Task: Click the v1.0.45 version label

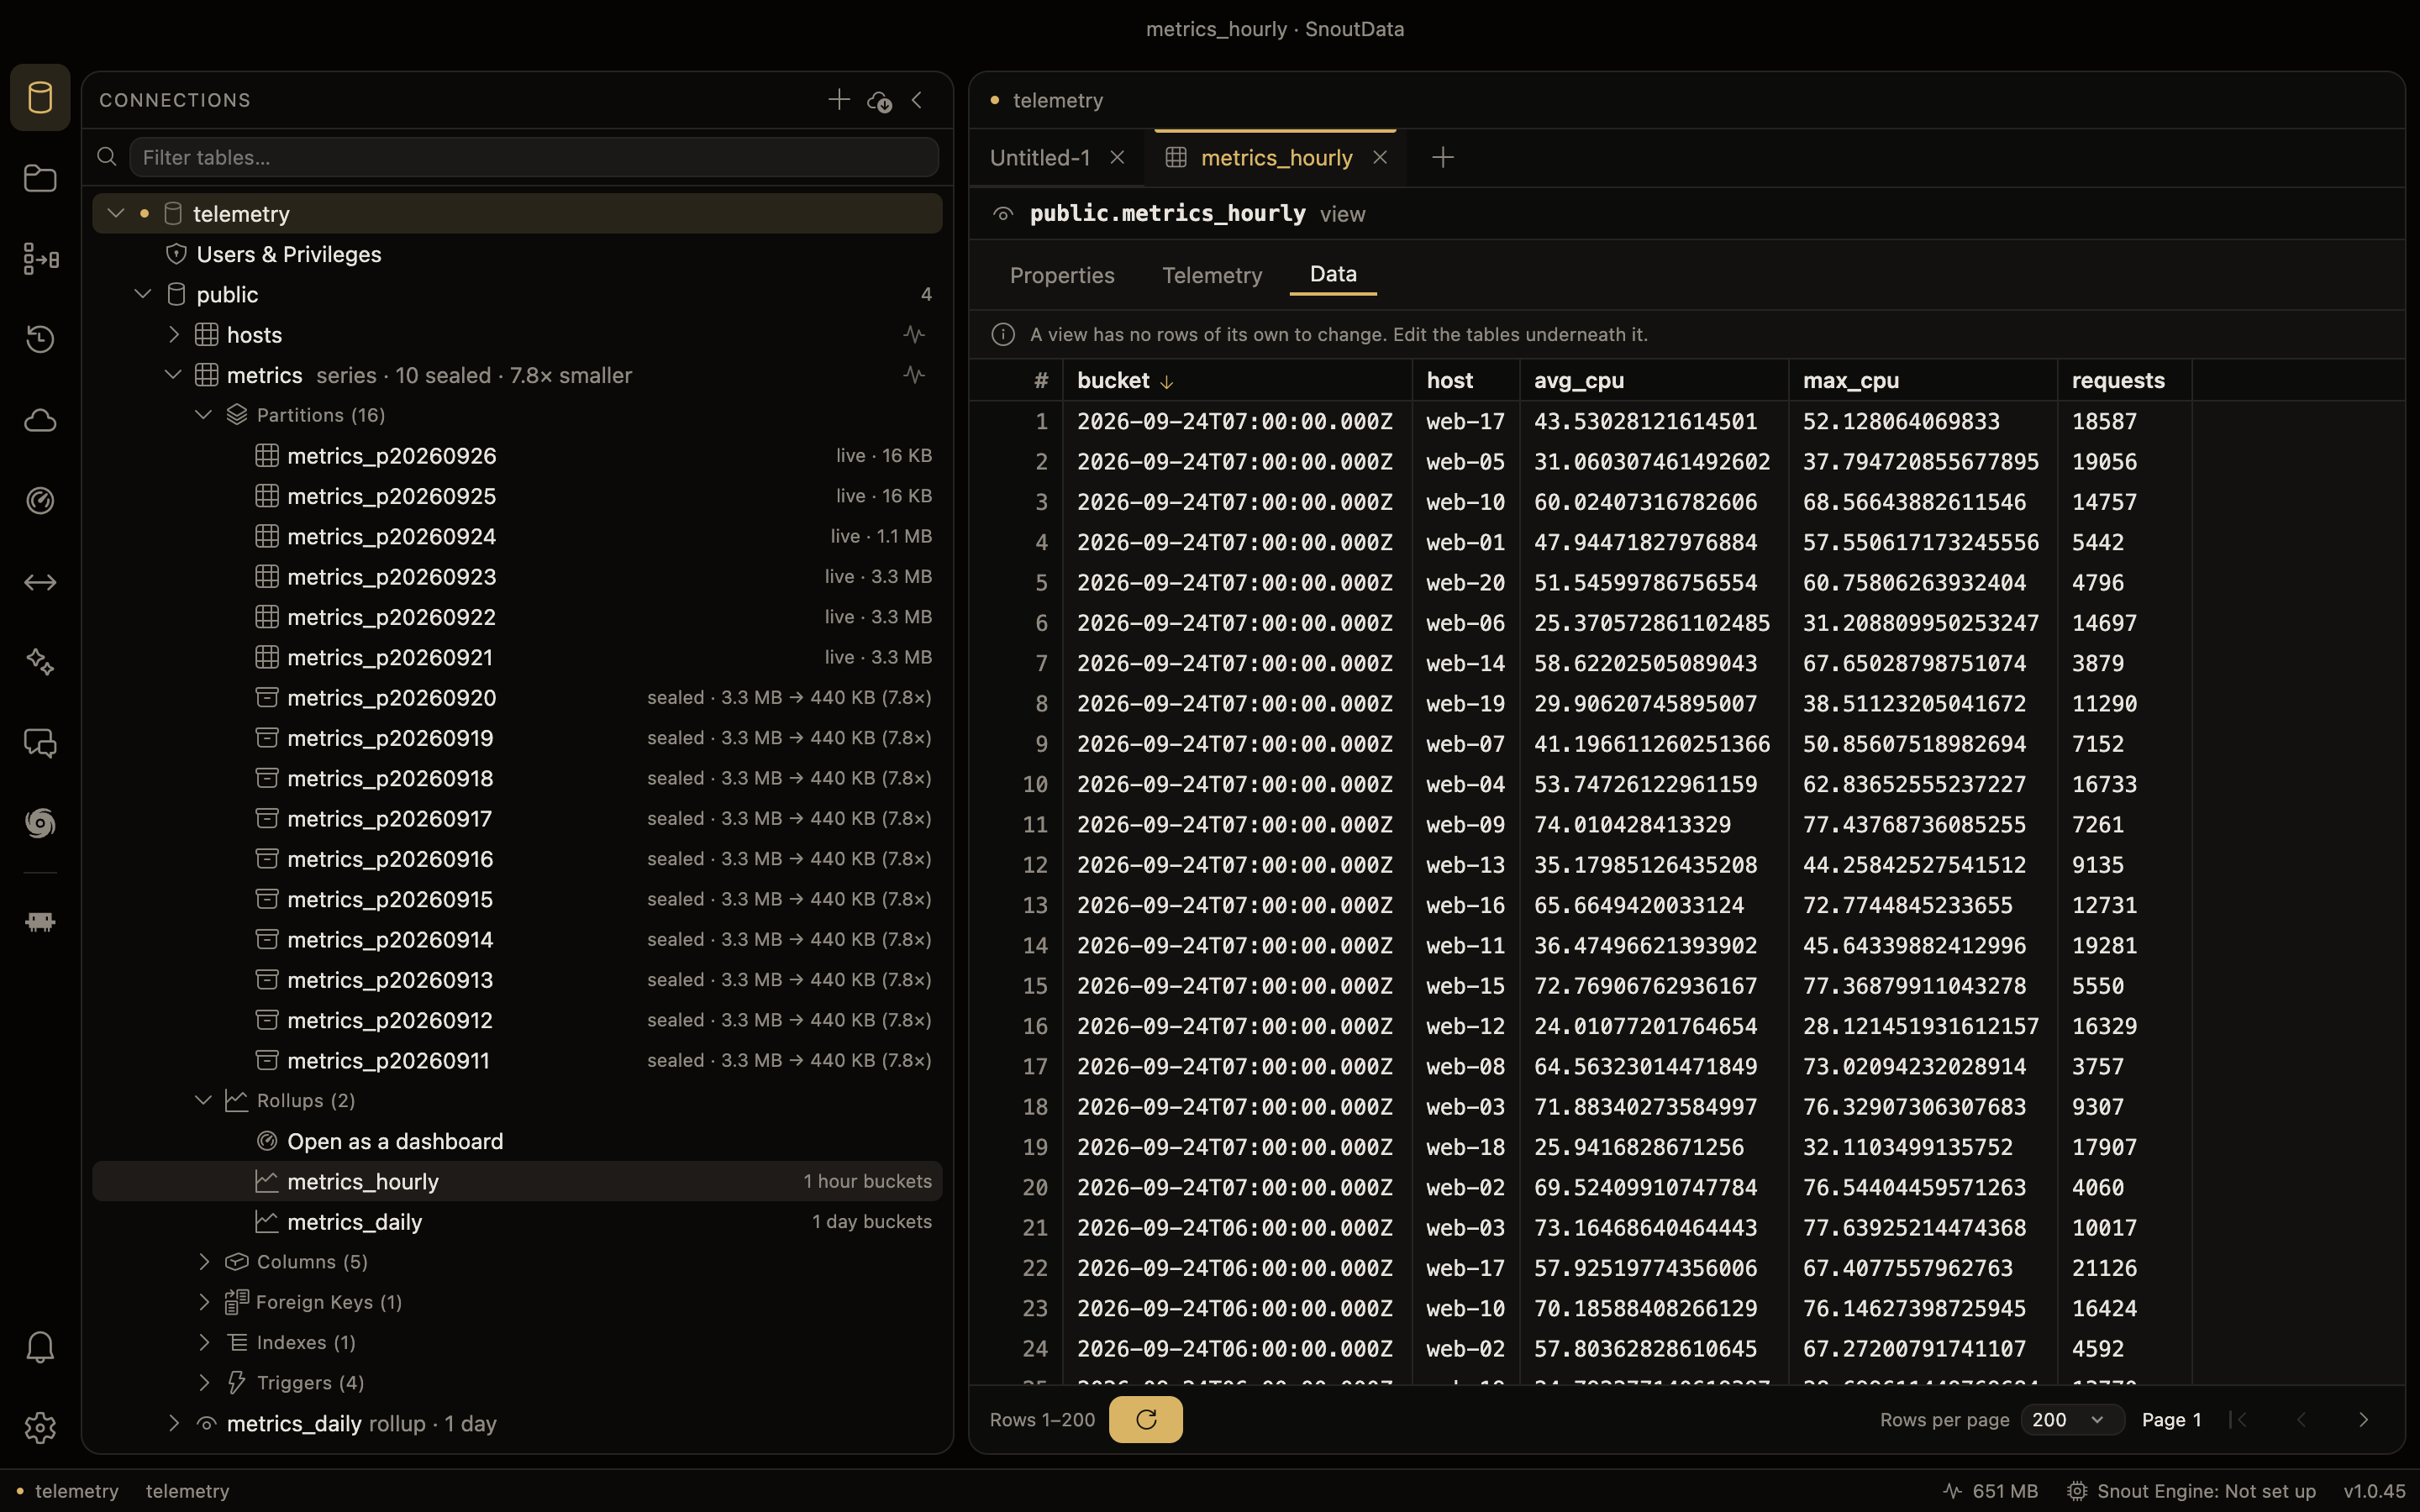Action: click(x=2374, y=1490)
